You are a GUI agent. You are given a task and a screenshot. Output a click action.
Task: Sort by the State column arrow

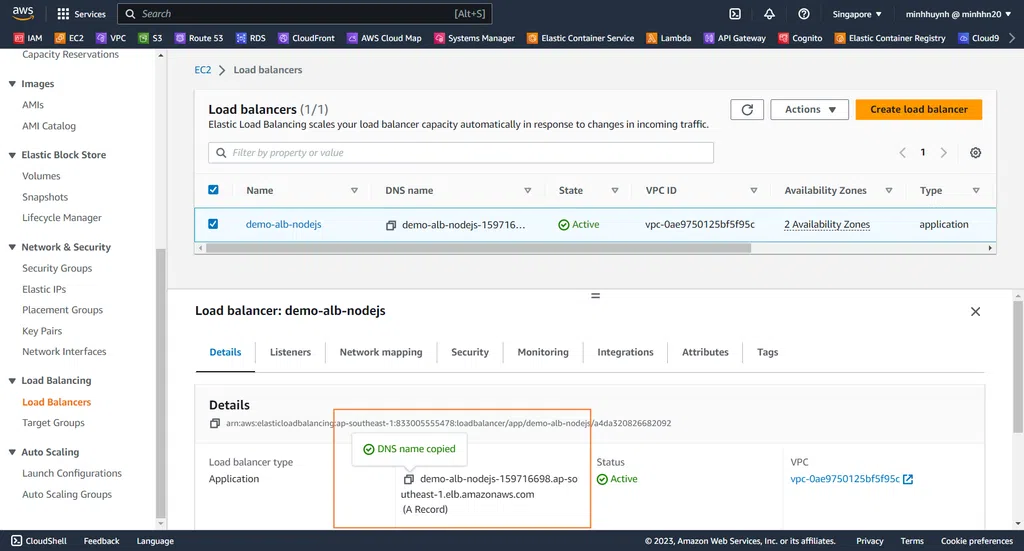pos(615,191)
